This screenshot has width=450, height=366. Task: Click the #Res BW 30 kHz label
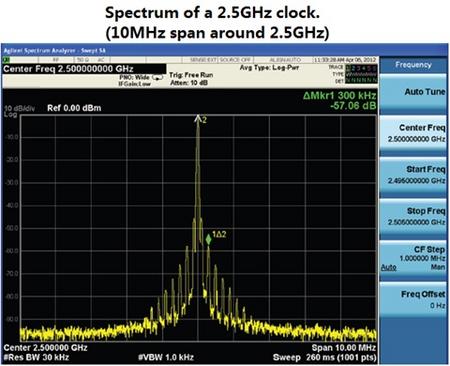36,358
